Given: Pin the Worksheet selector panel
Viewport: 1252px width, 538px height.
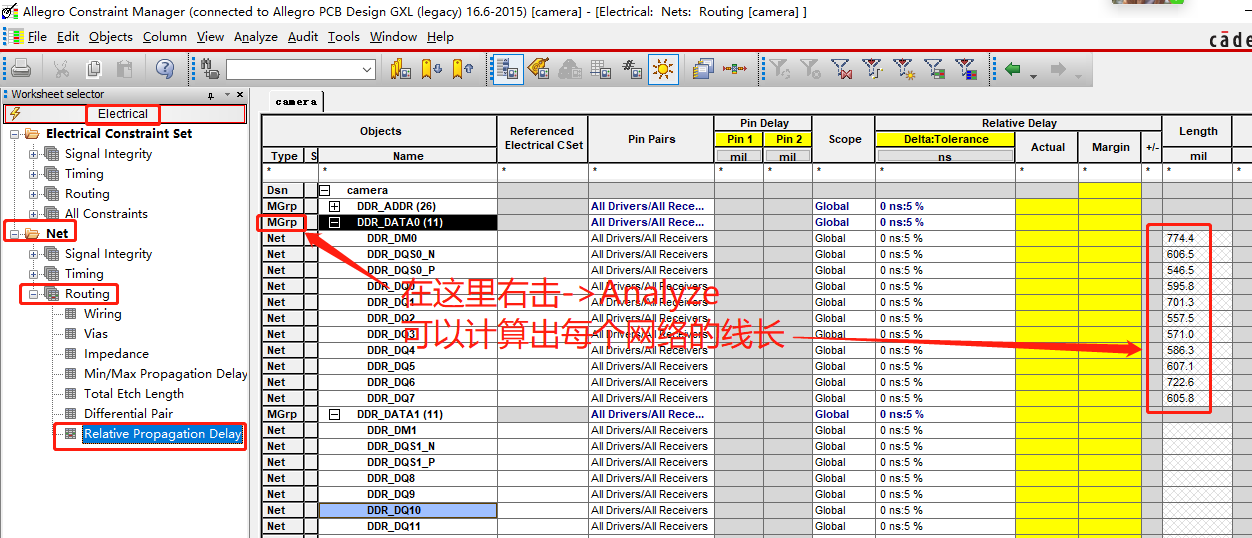Looking at the screenshot, I should [211, 95].
